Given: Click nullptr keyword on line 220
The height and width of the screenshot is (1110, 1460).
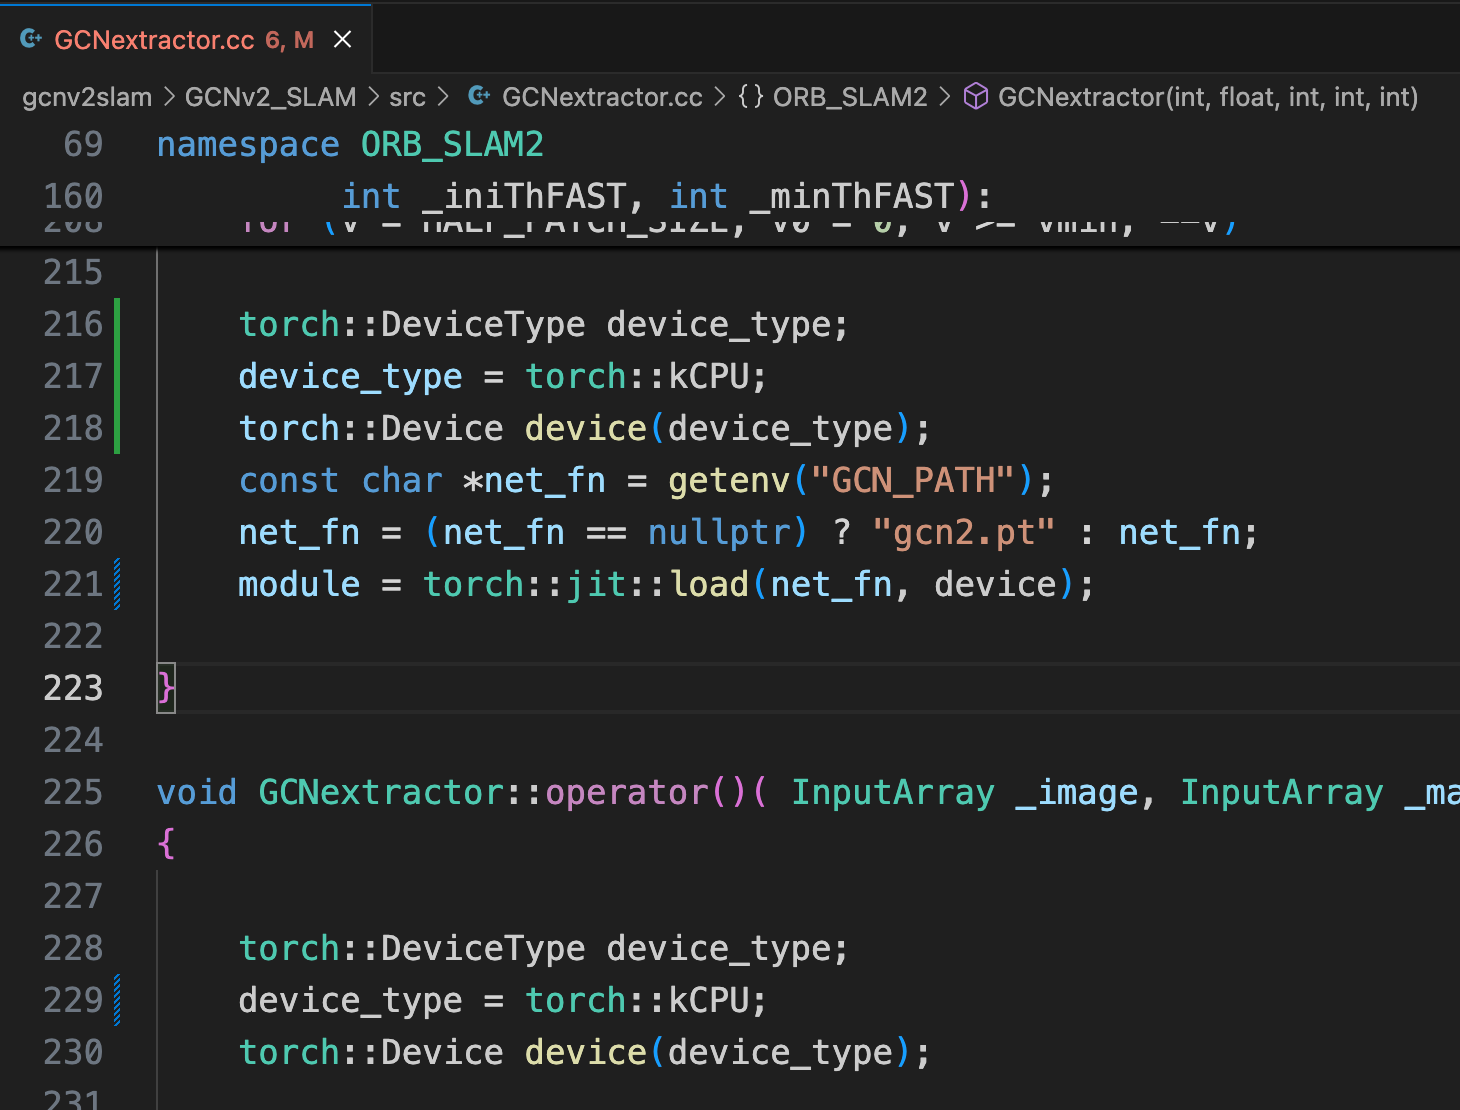Looking at the screenshot, I should click(x=719, y=532).
